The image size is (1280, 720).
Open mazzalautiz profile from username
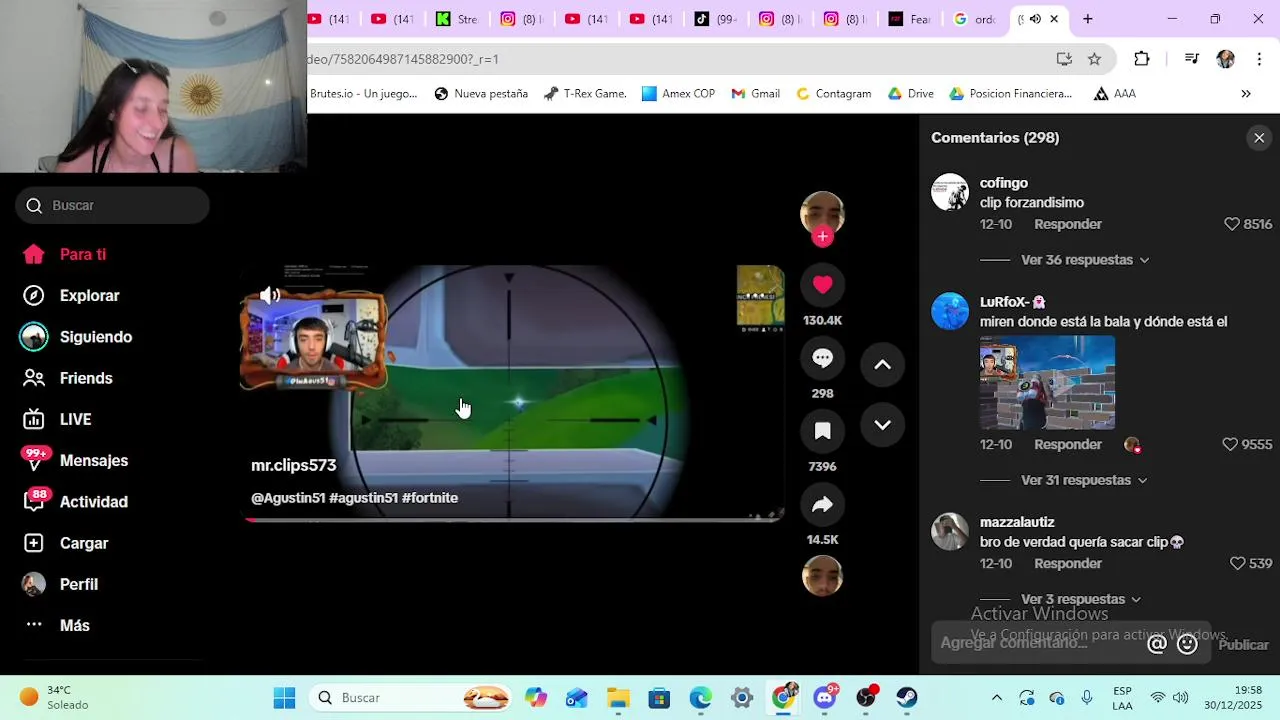1017,522
